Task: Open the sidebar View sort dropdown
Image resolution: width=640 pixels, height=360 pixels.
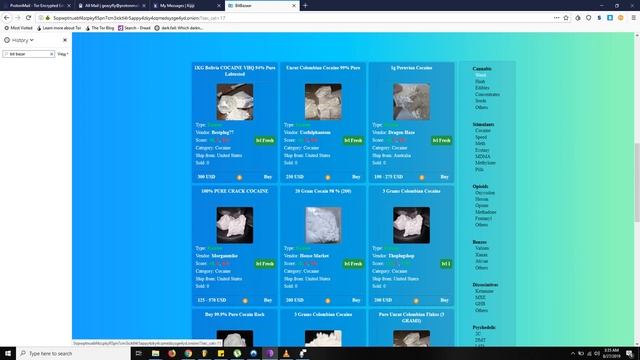Action: pos(62,54)
